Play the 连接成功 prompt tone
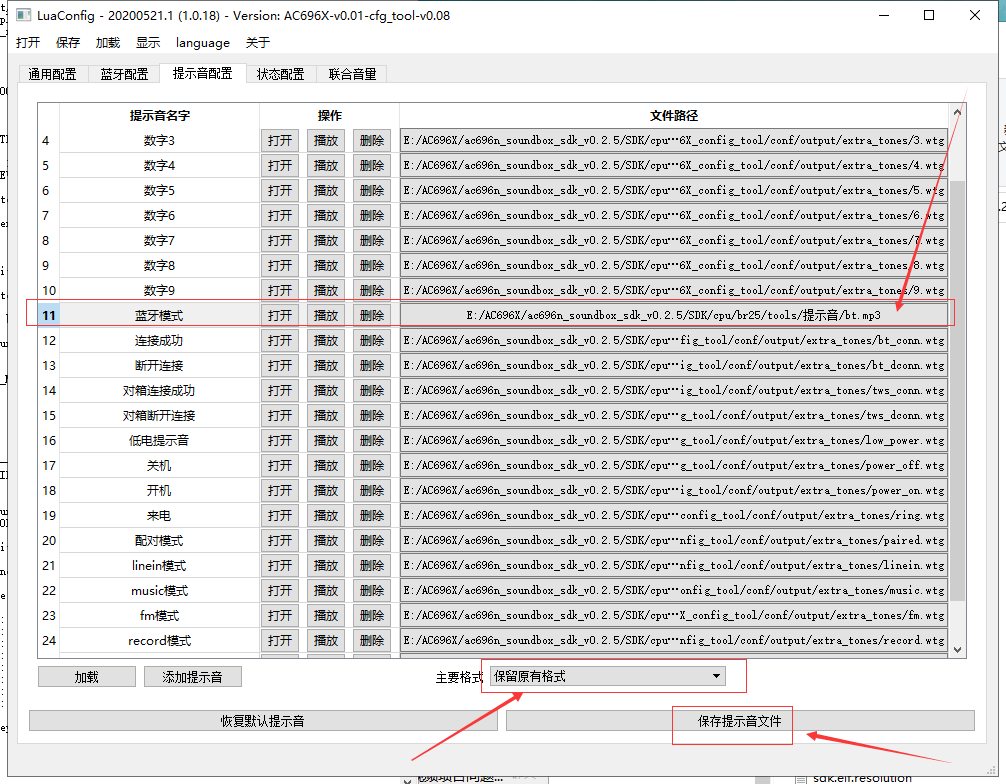Image resolution: width=1006 pixels, height=784 pixels. (x=326, y=340)
